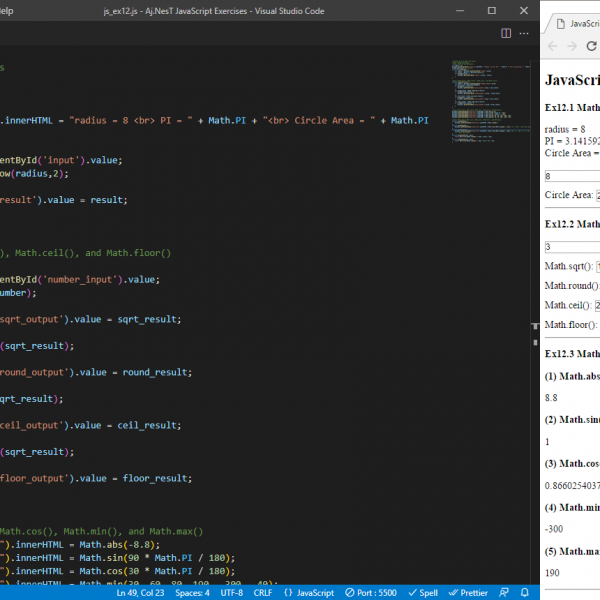The height and width of the screenshot is (600, 600).
Task: Change the CRLF end-of-line sequence
Action: click(x=263, y=592)
